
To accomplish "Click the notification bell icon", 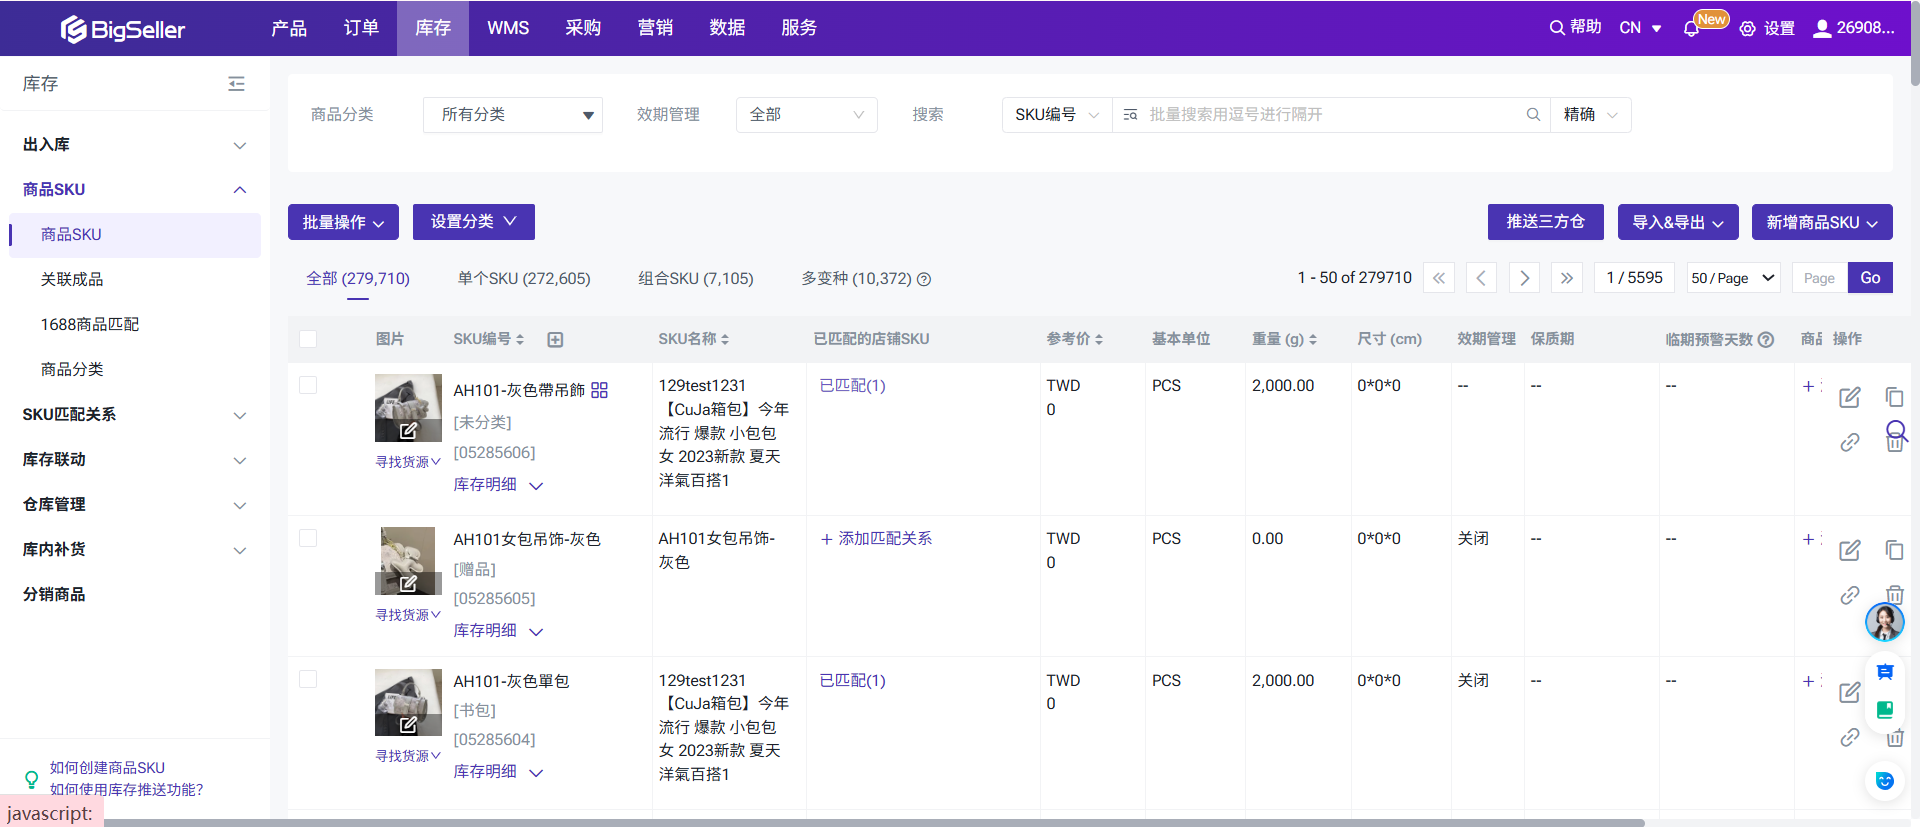I will 1691,29.
